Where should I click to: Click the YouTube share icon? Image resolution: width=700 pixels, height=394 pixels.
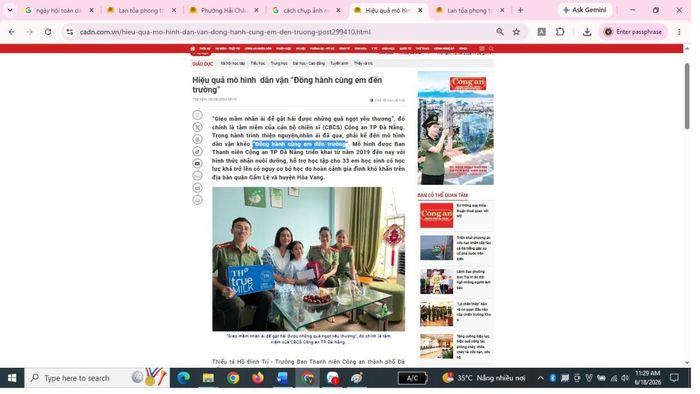[197, 163]
